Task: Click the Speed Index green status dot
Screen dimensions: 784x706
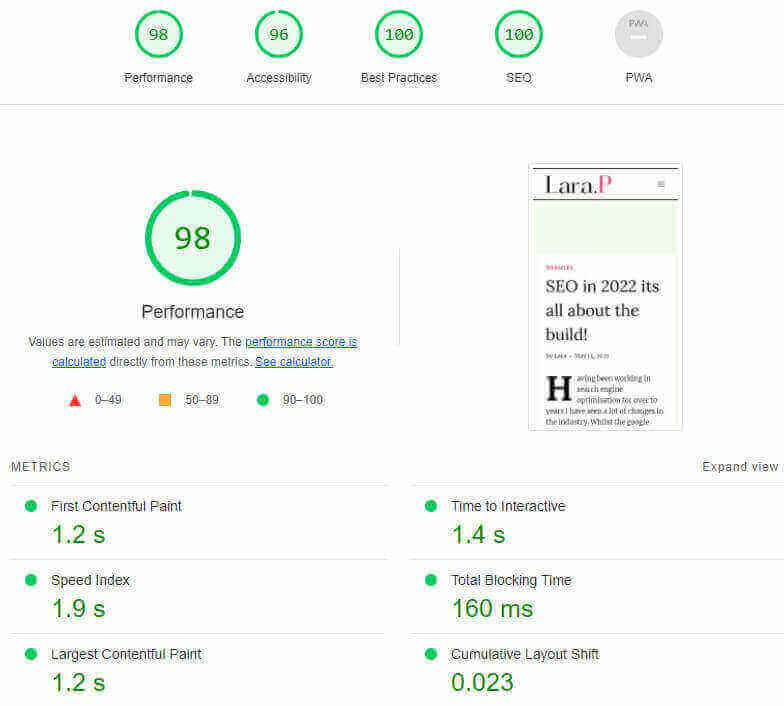Action: click(31, 580)
